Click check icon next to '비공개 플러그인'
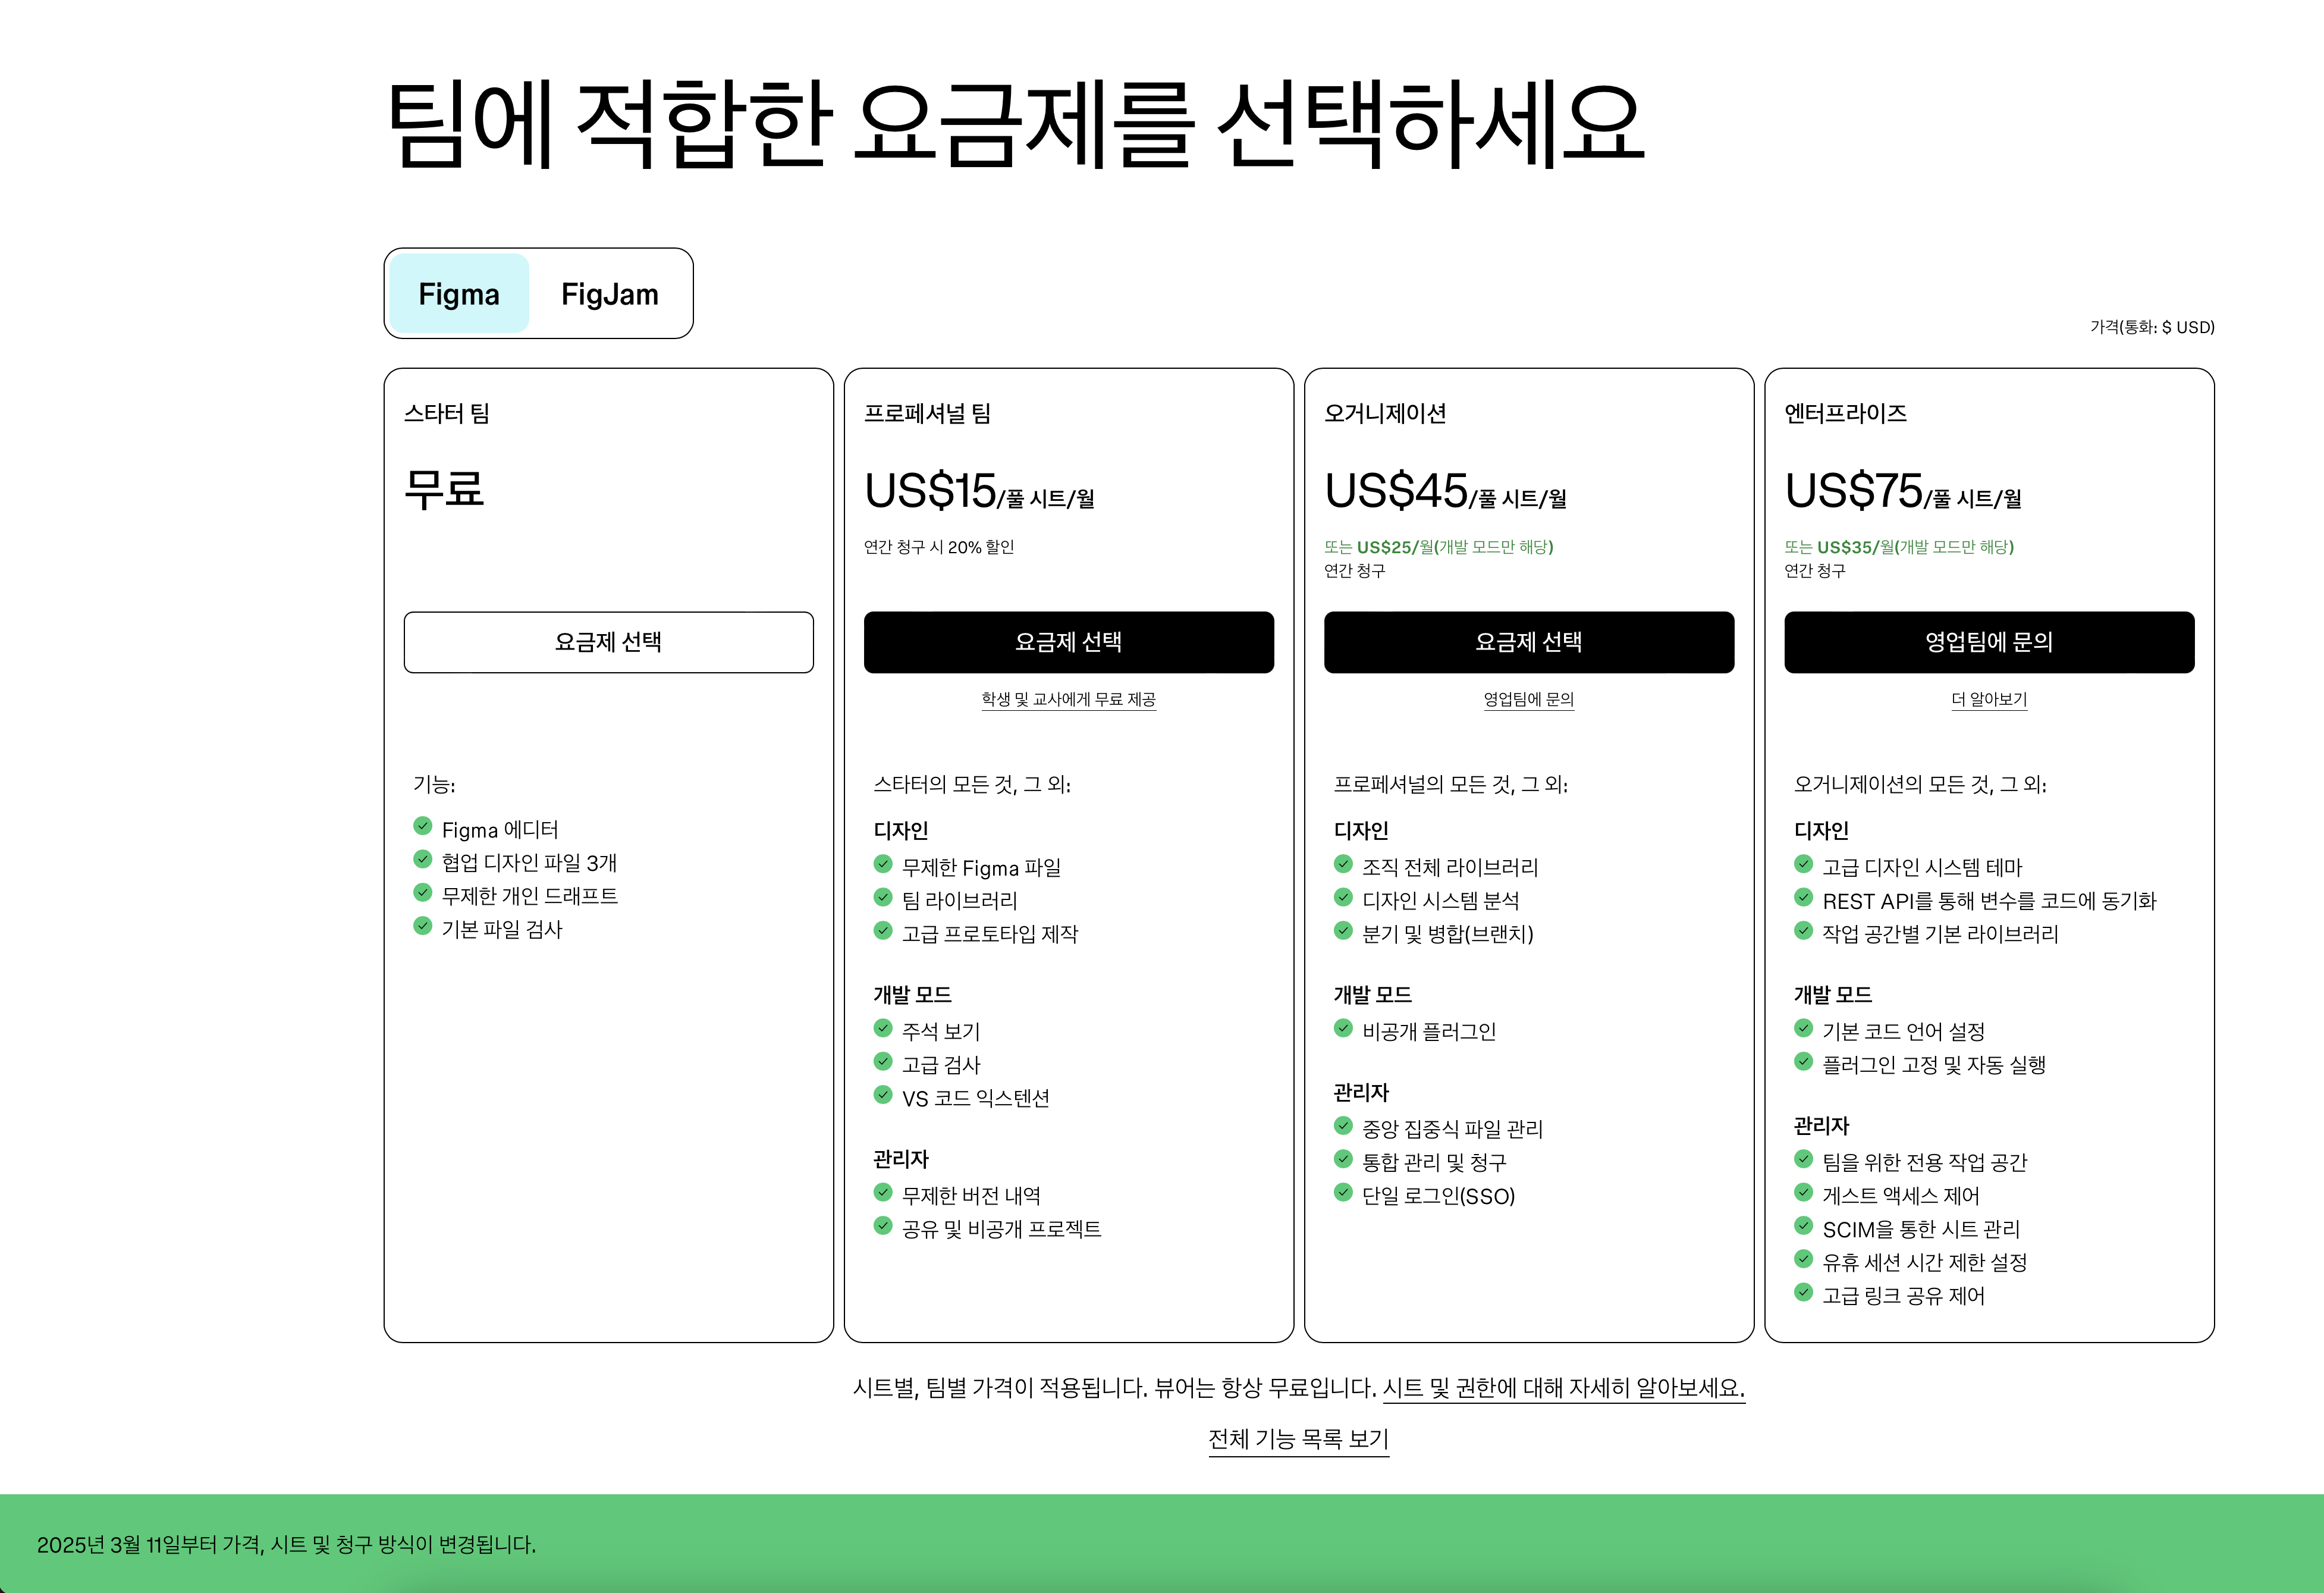This screenshot has height=1593, width=2324. click(1342, 1028)
